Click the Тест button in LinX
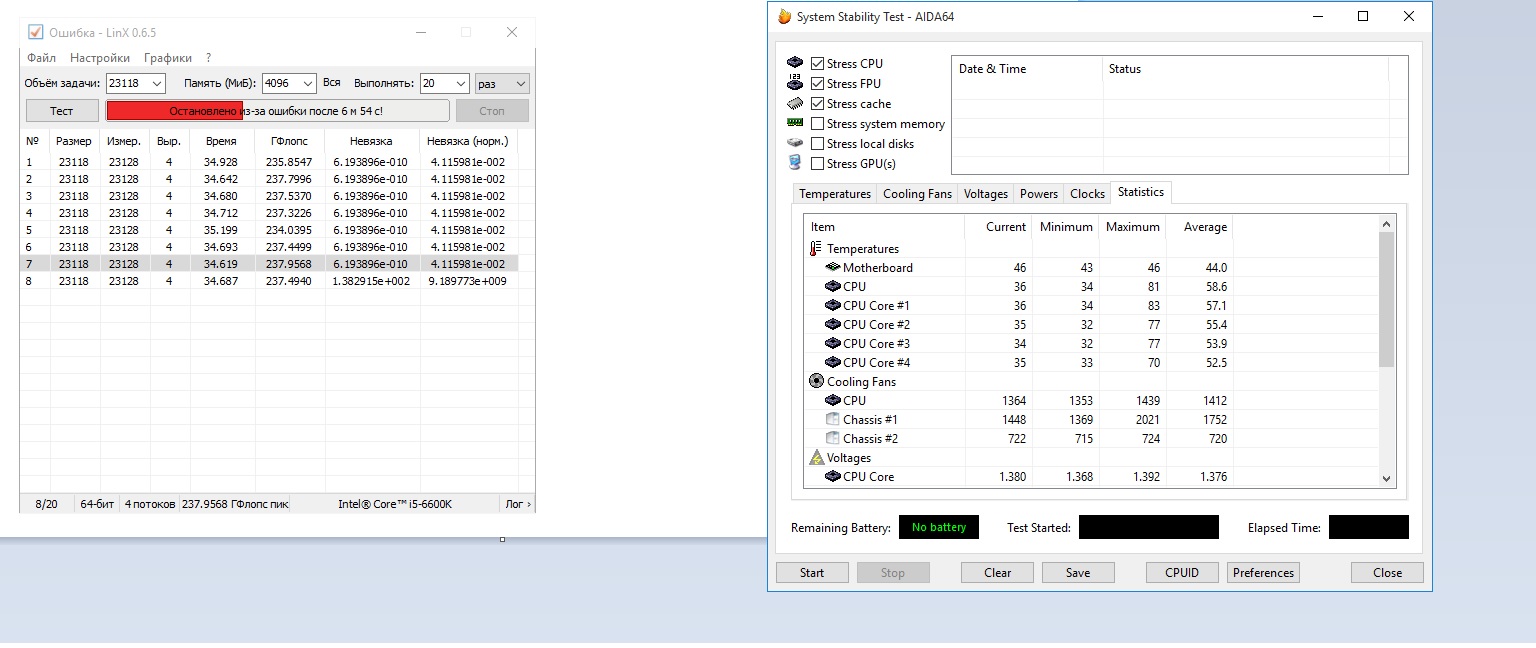The height and width of the screenshot is (648, 1536). point(62,110)
